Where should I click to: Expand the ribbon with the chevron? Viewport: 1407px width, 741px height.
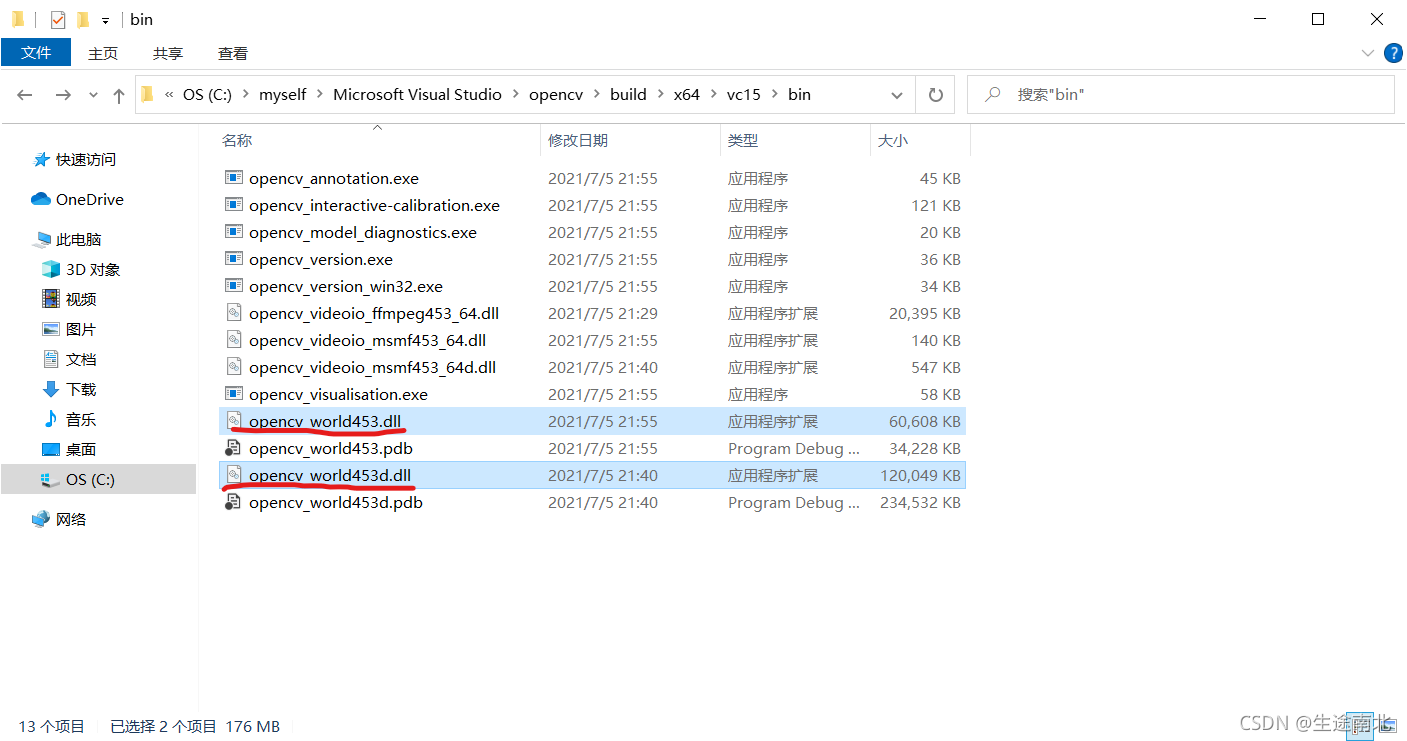1368,53
